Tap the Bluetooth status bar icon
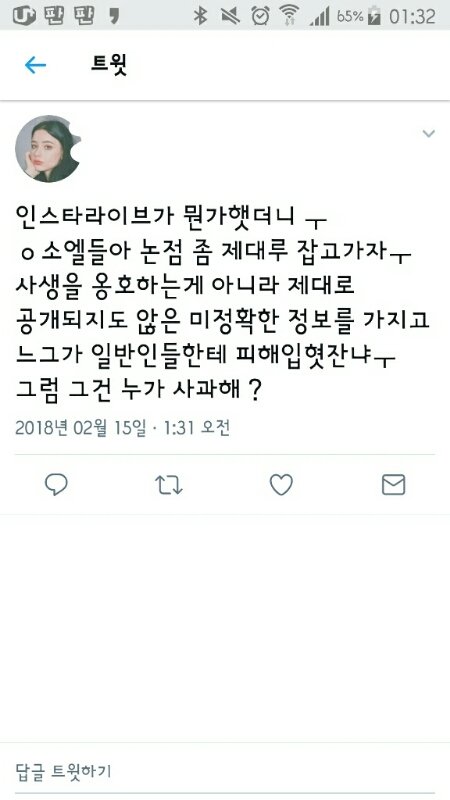 click(x=200, y=16)
